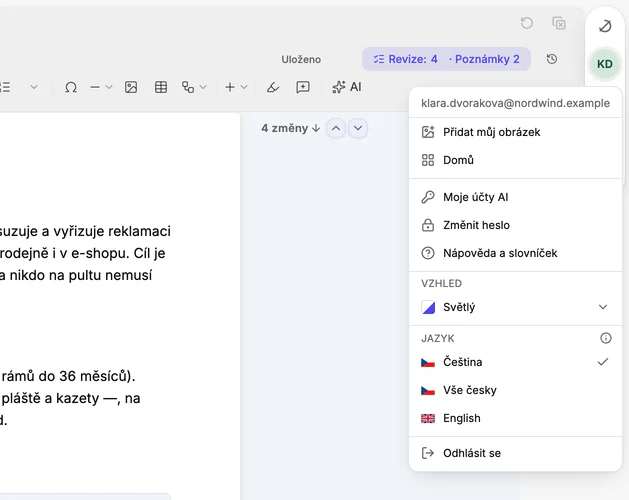Screen dimensions: 629x500
Task: Click the Czech flag beside Vše česky
Action: 428,390
